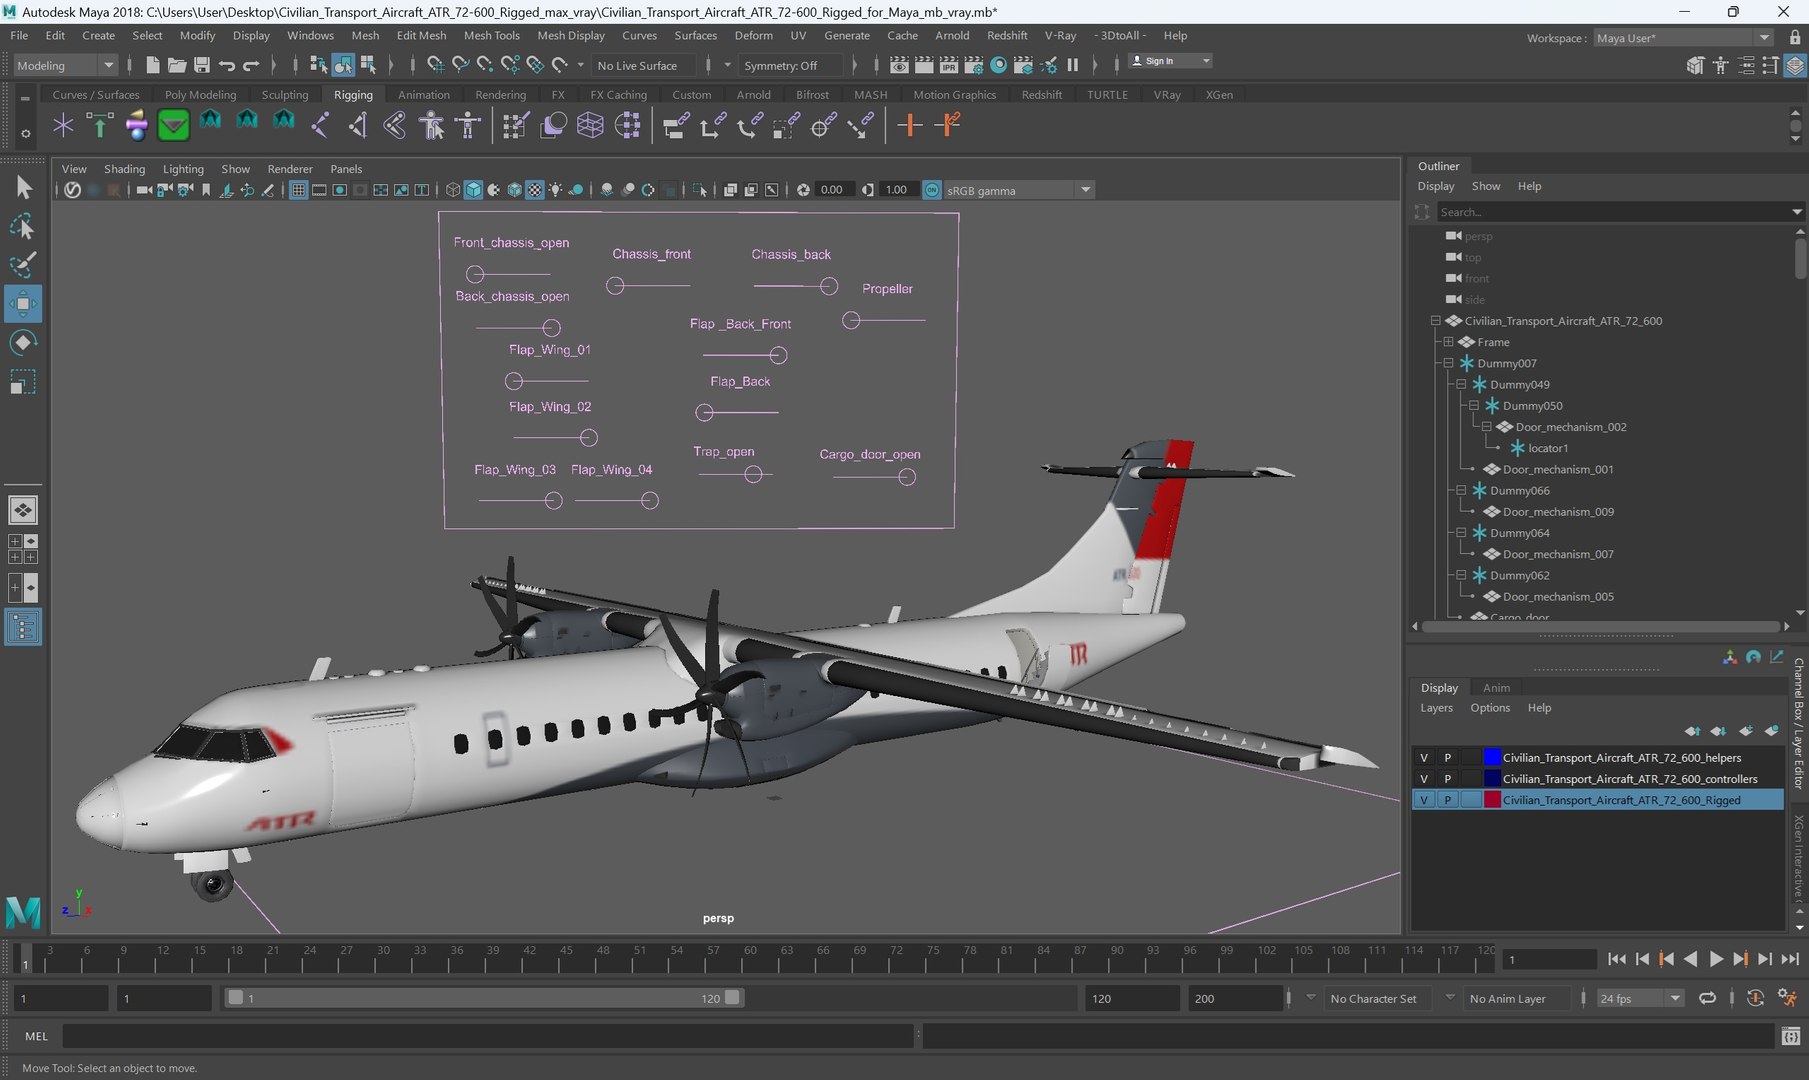Open the Mesh Tools menu
The height and width of the screenshot is (1080, 1809).
point(491,35)
